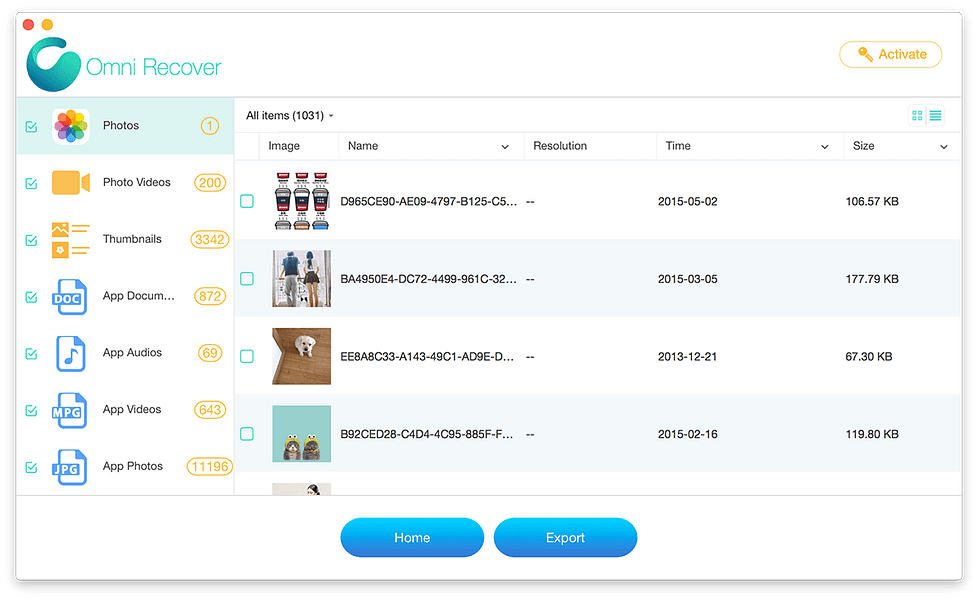
Task: Select the Photos sidebar category
Action: coord(125,126)
